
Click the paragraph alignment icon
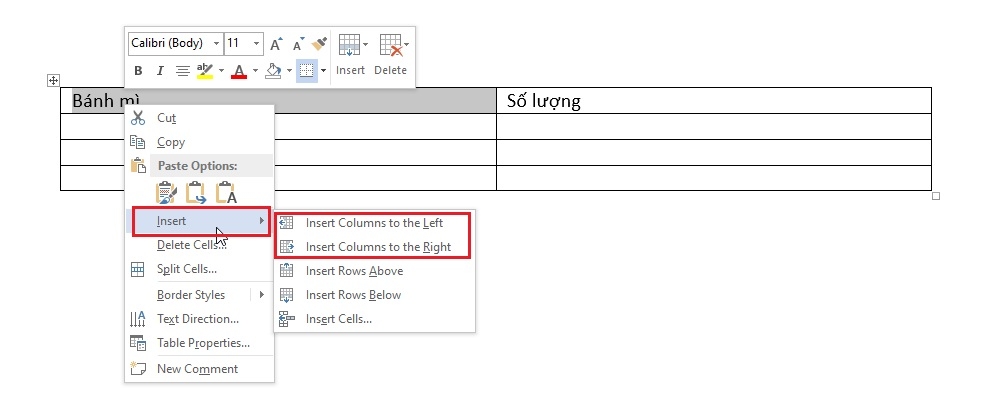point(183,71)
